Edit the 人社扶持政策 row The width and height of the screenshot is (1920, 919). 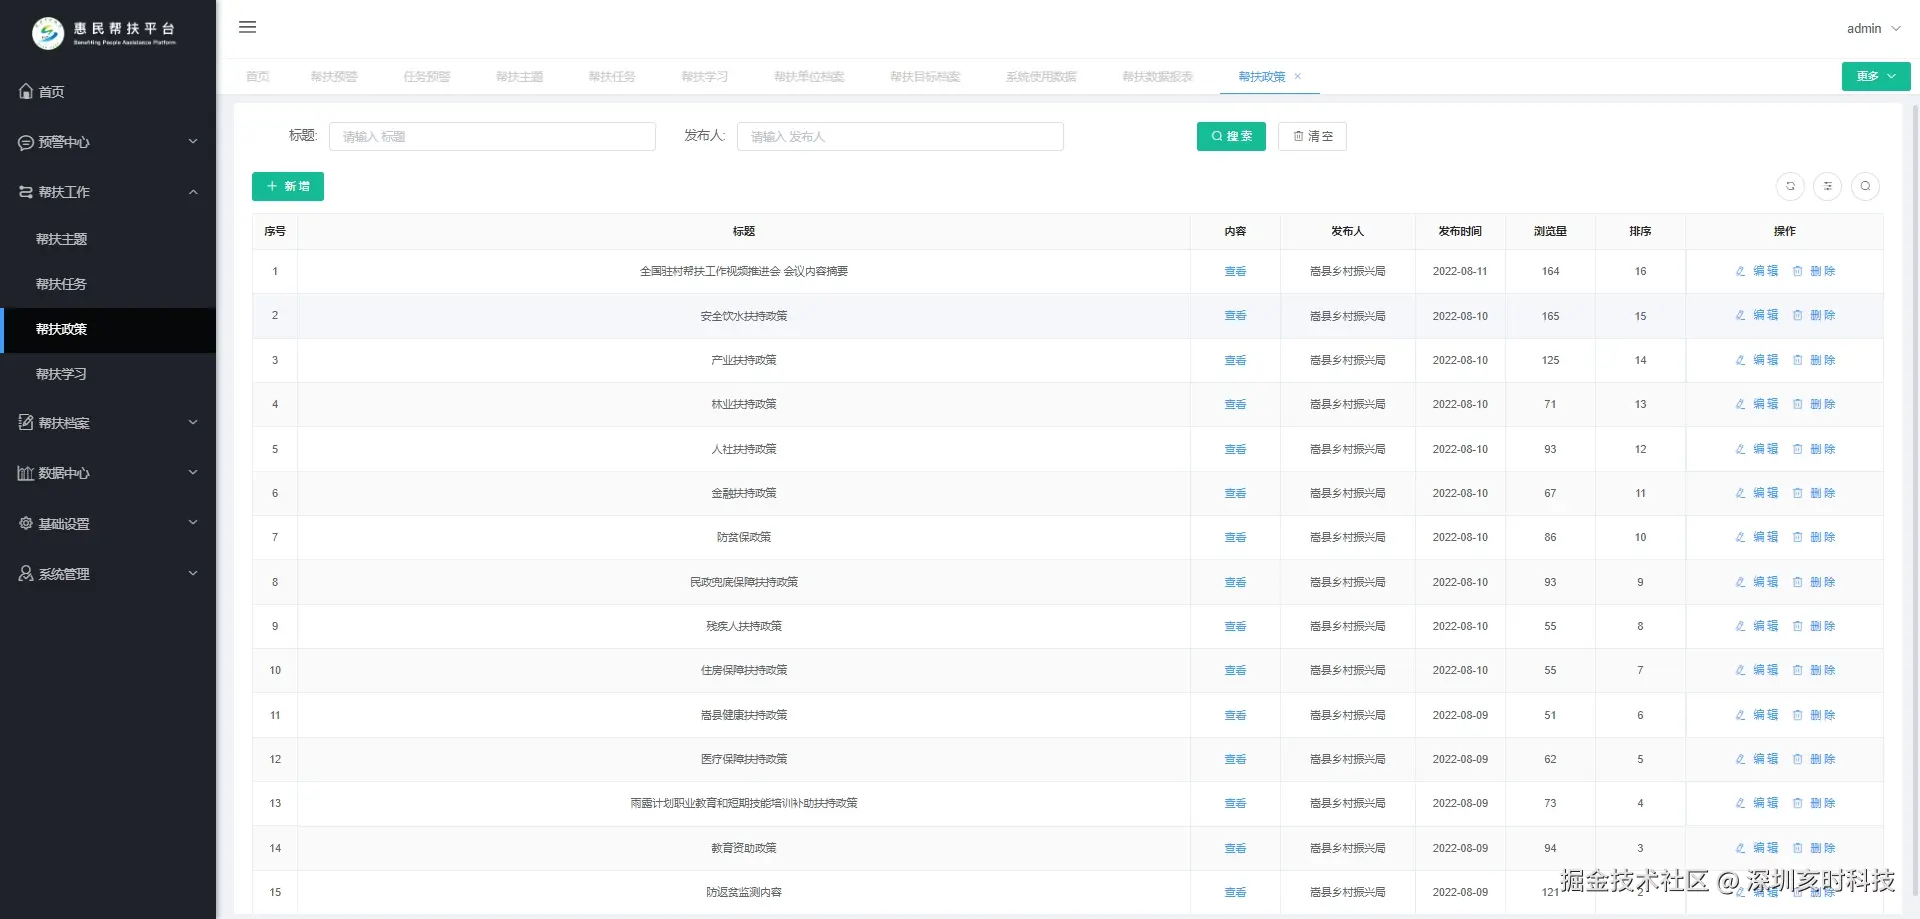pos(1757,449)
